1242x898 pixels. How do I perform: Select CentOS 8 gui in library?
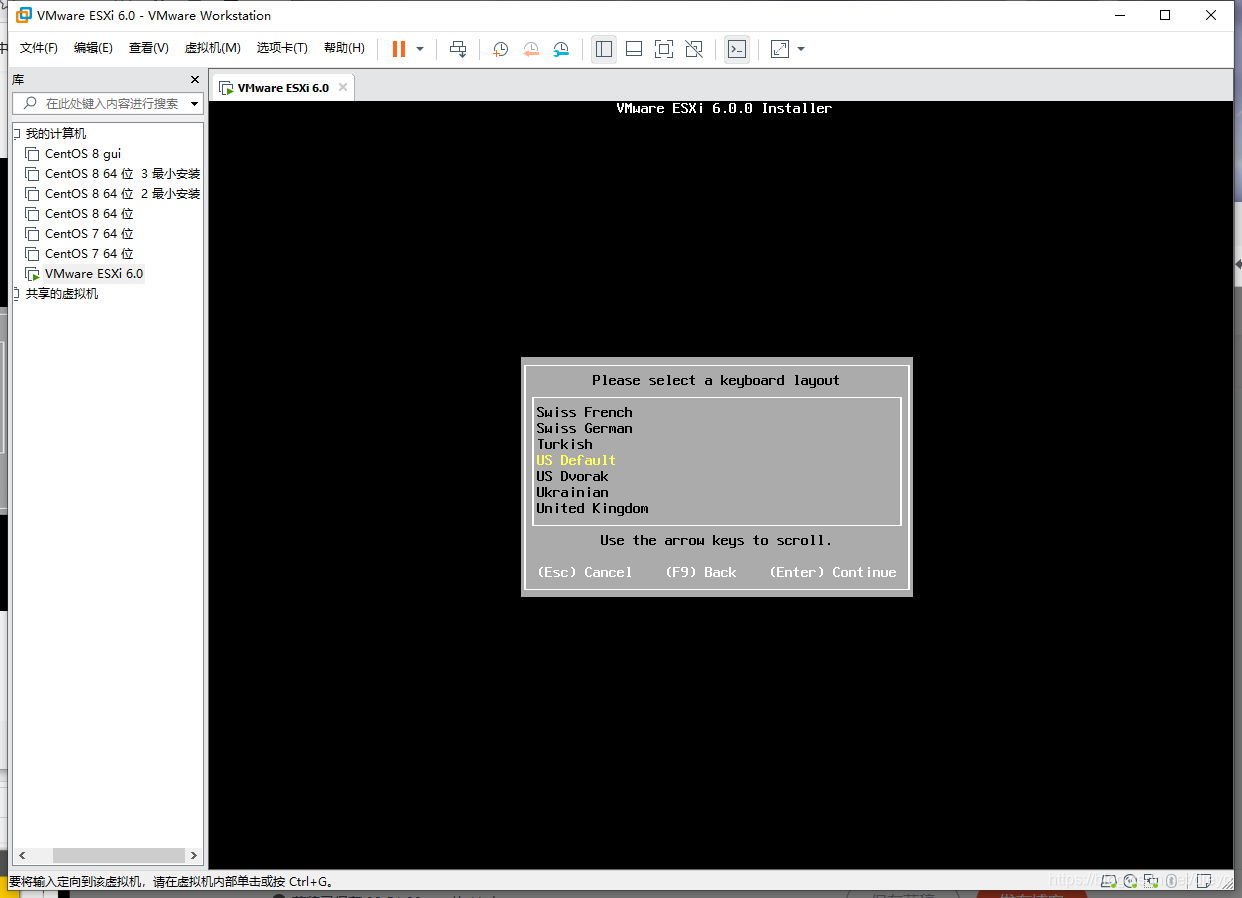pyautogui.click(x=82, y=154)
